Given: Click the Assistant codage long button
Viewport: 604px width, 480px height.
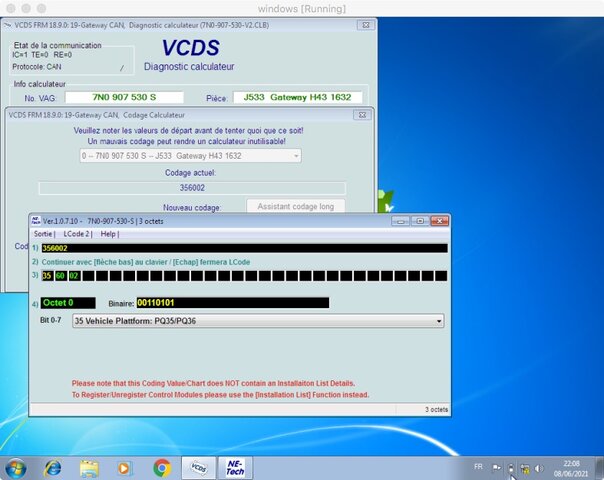Looking at the screenshot, I should [295, 206].
